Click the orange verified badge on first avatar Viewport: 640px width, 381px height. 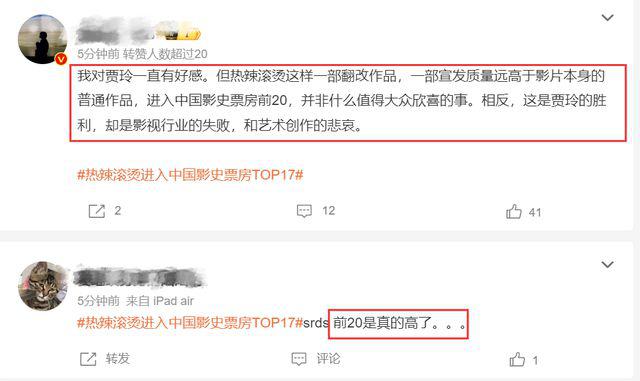61,59
